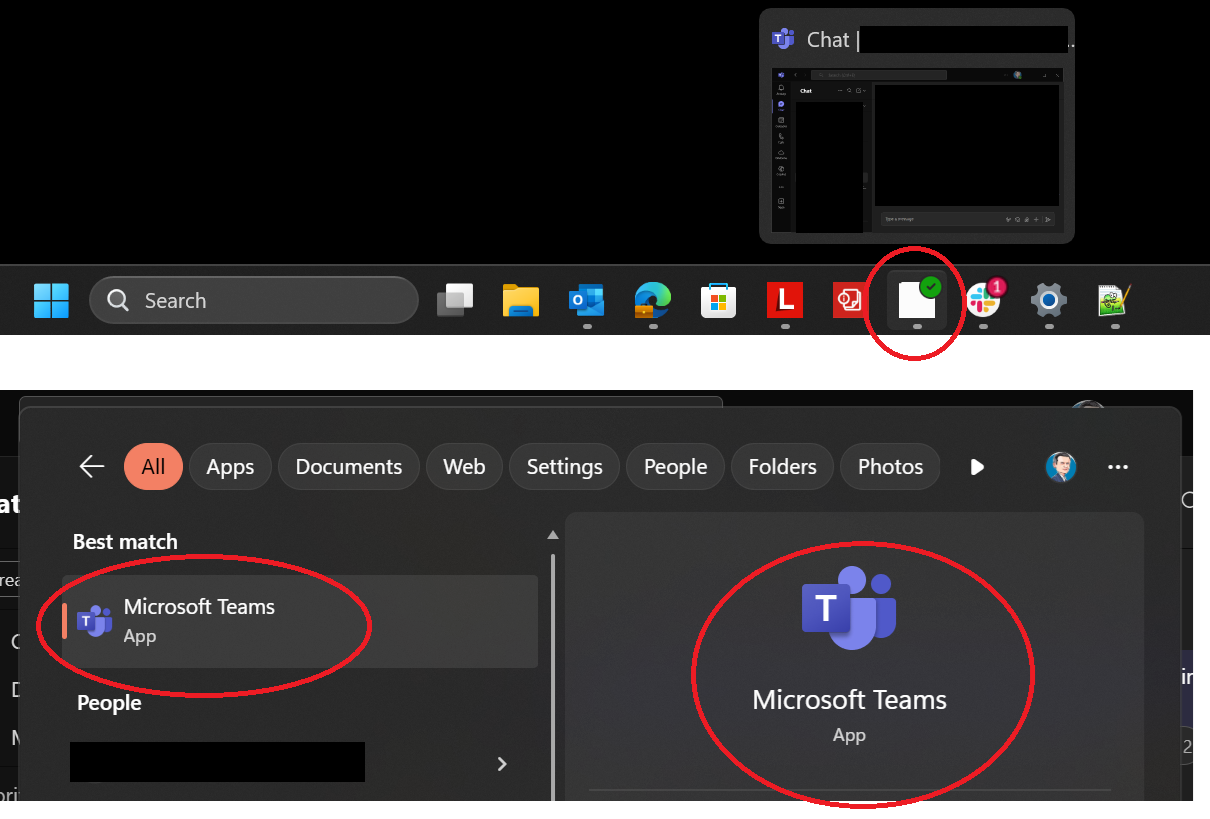
Task: Click the taskbar Search box
Action: pos(254,300)
